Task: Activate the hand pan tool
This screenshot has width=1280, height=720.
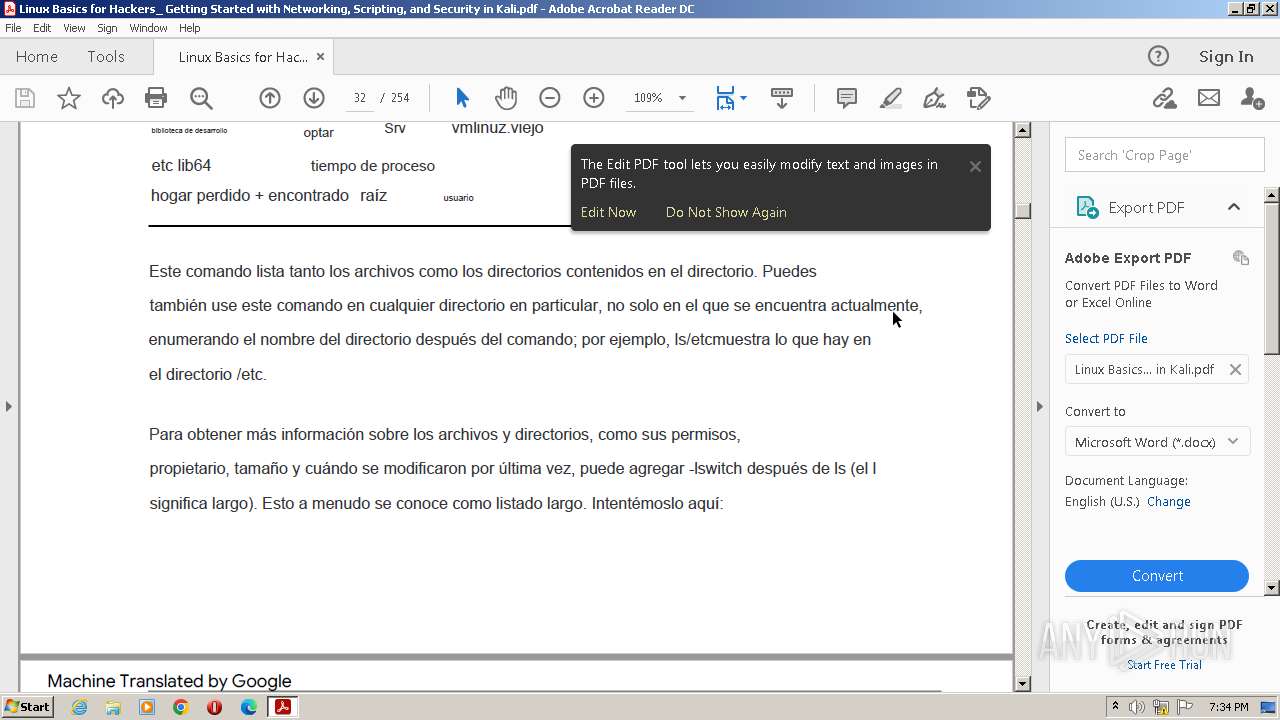Action: (506, 98)
